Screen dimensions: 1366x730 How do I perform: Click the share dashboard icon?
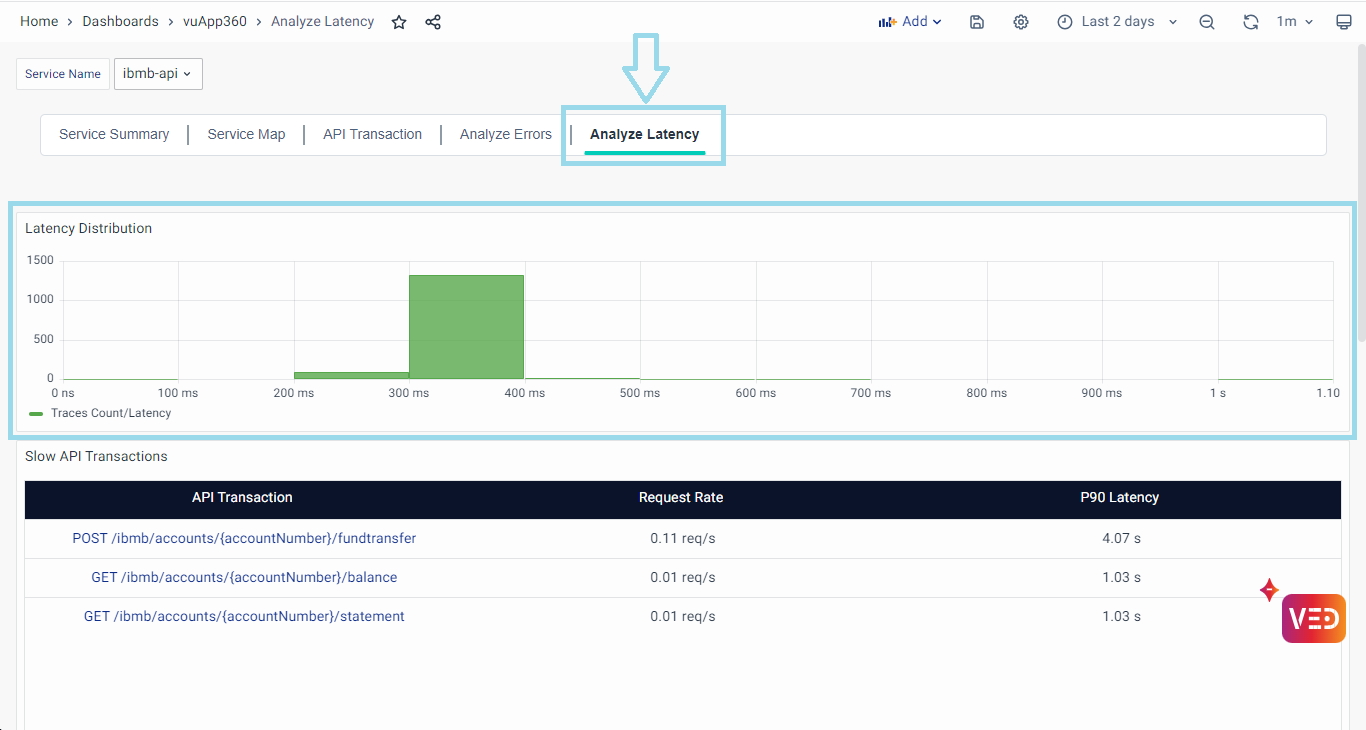[433, 22]
